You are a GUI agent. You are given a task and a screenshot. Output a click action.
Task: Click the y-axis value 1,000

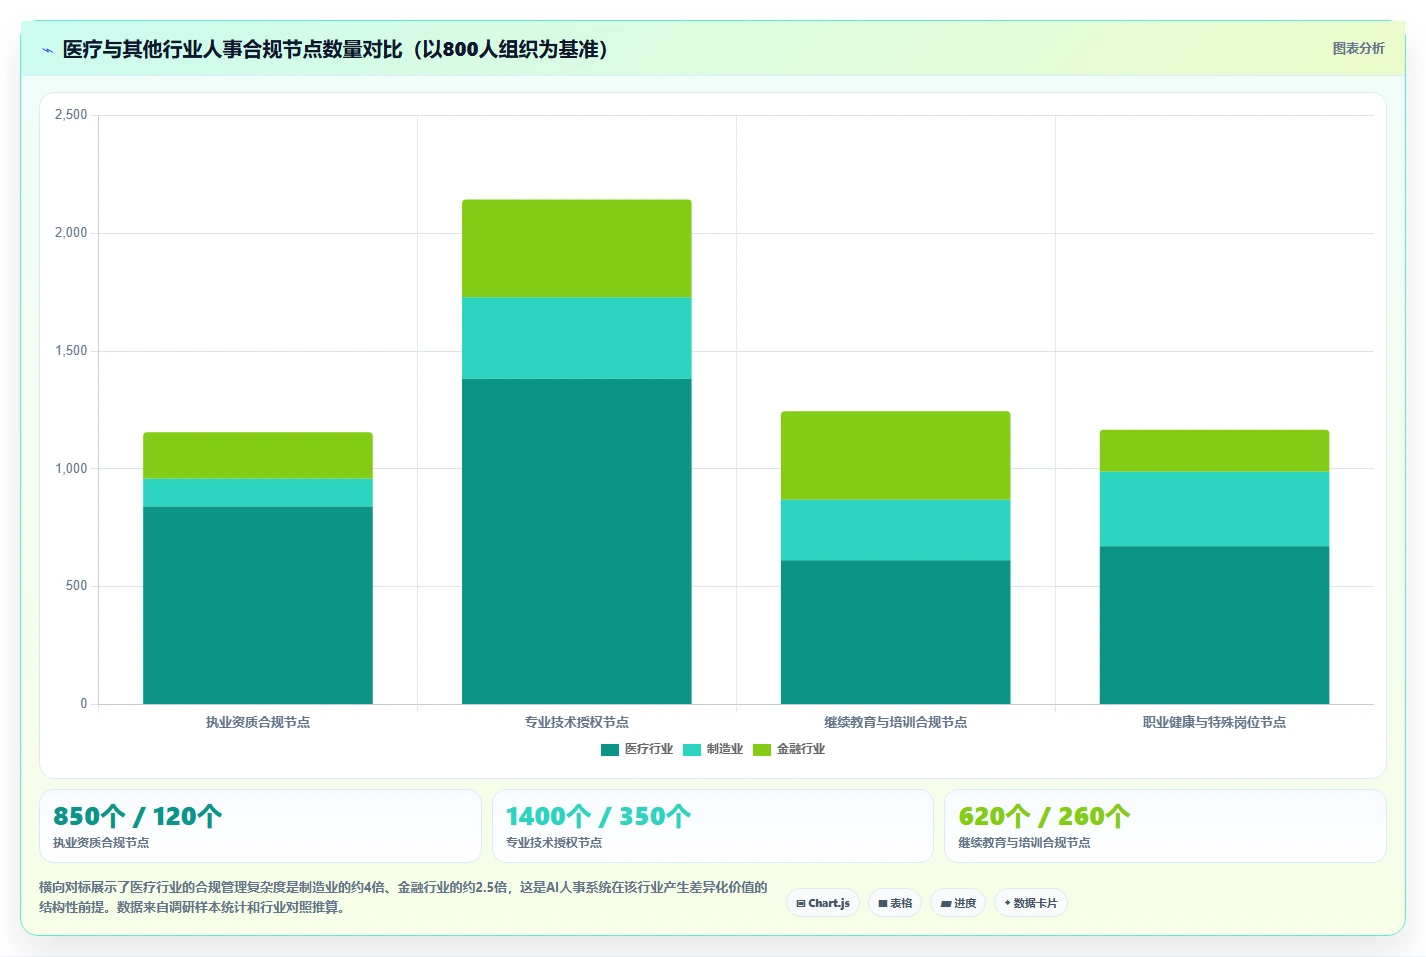point(71,468)
